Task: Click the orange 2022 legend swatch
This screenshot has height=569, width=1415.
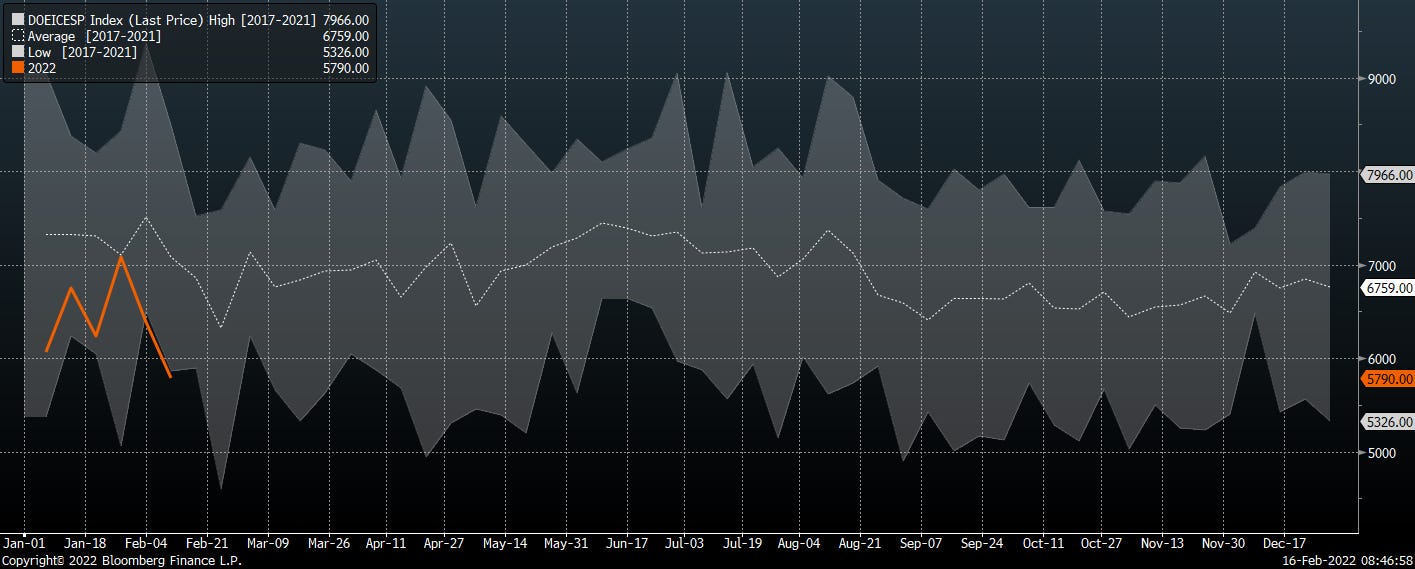Action: click(17, 68)
